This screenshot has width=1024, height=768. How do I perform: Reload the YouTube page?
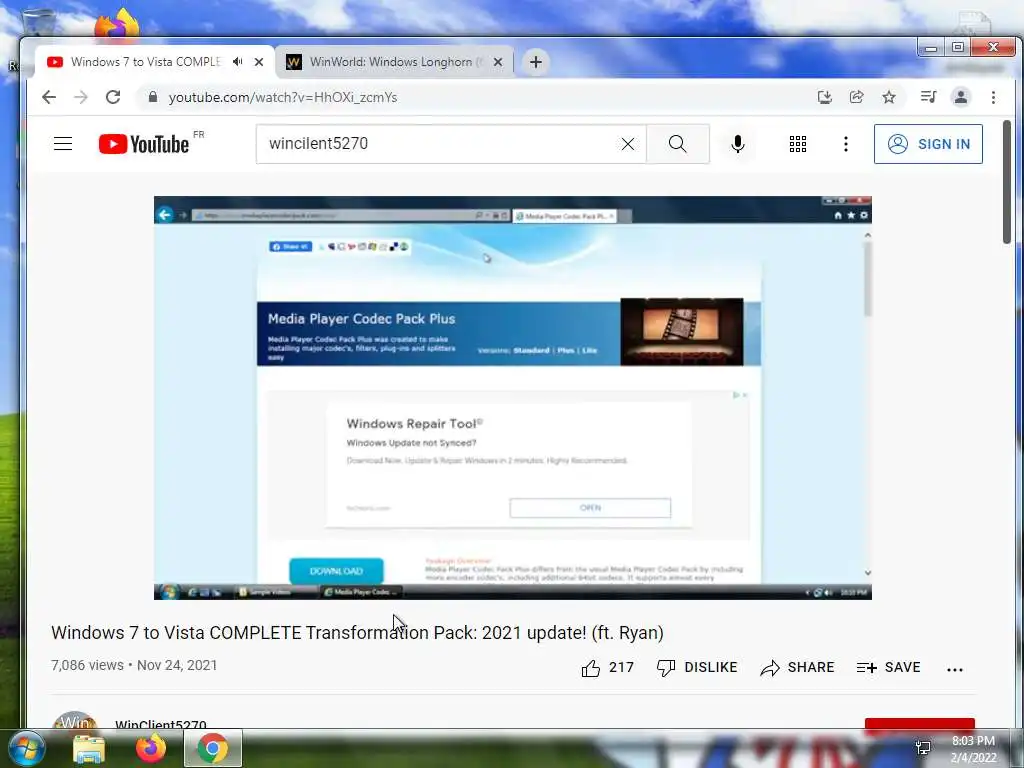113,97
